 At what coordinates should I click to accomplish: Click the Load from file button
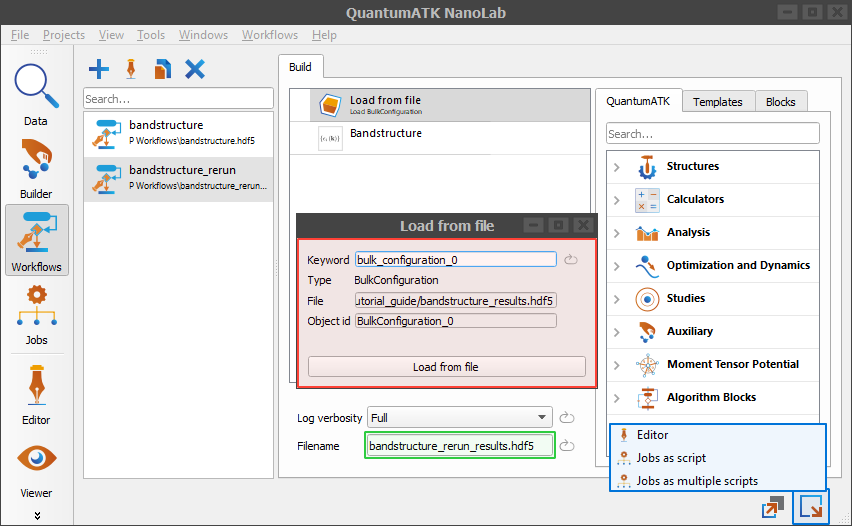[447, 367]
